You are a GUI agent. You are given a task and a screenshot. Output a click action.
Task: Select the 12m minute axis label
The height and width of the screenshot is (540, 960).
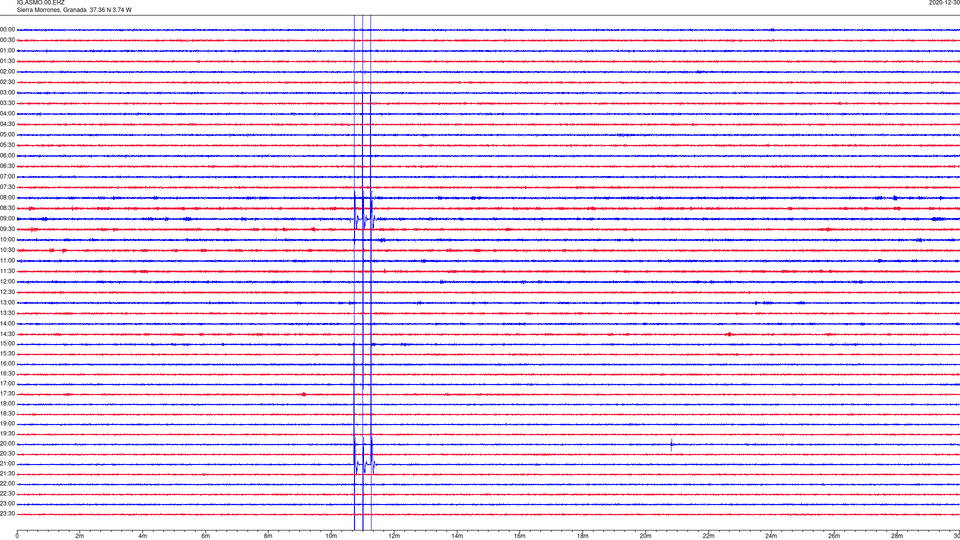tap(394, 536)
